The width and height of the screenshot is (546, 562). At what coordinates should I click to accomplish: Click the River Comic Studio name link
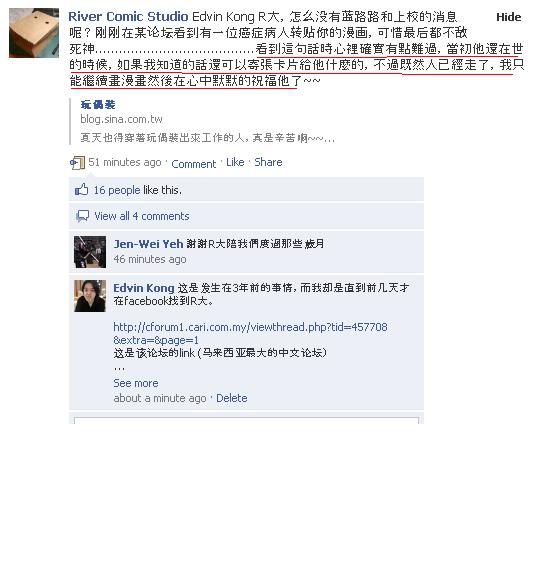click(128, 17)
